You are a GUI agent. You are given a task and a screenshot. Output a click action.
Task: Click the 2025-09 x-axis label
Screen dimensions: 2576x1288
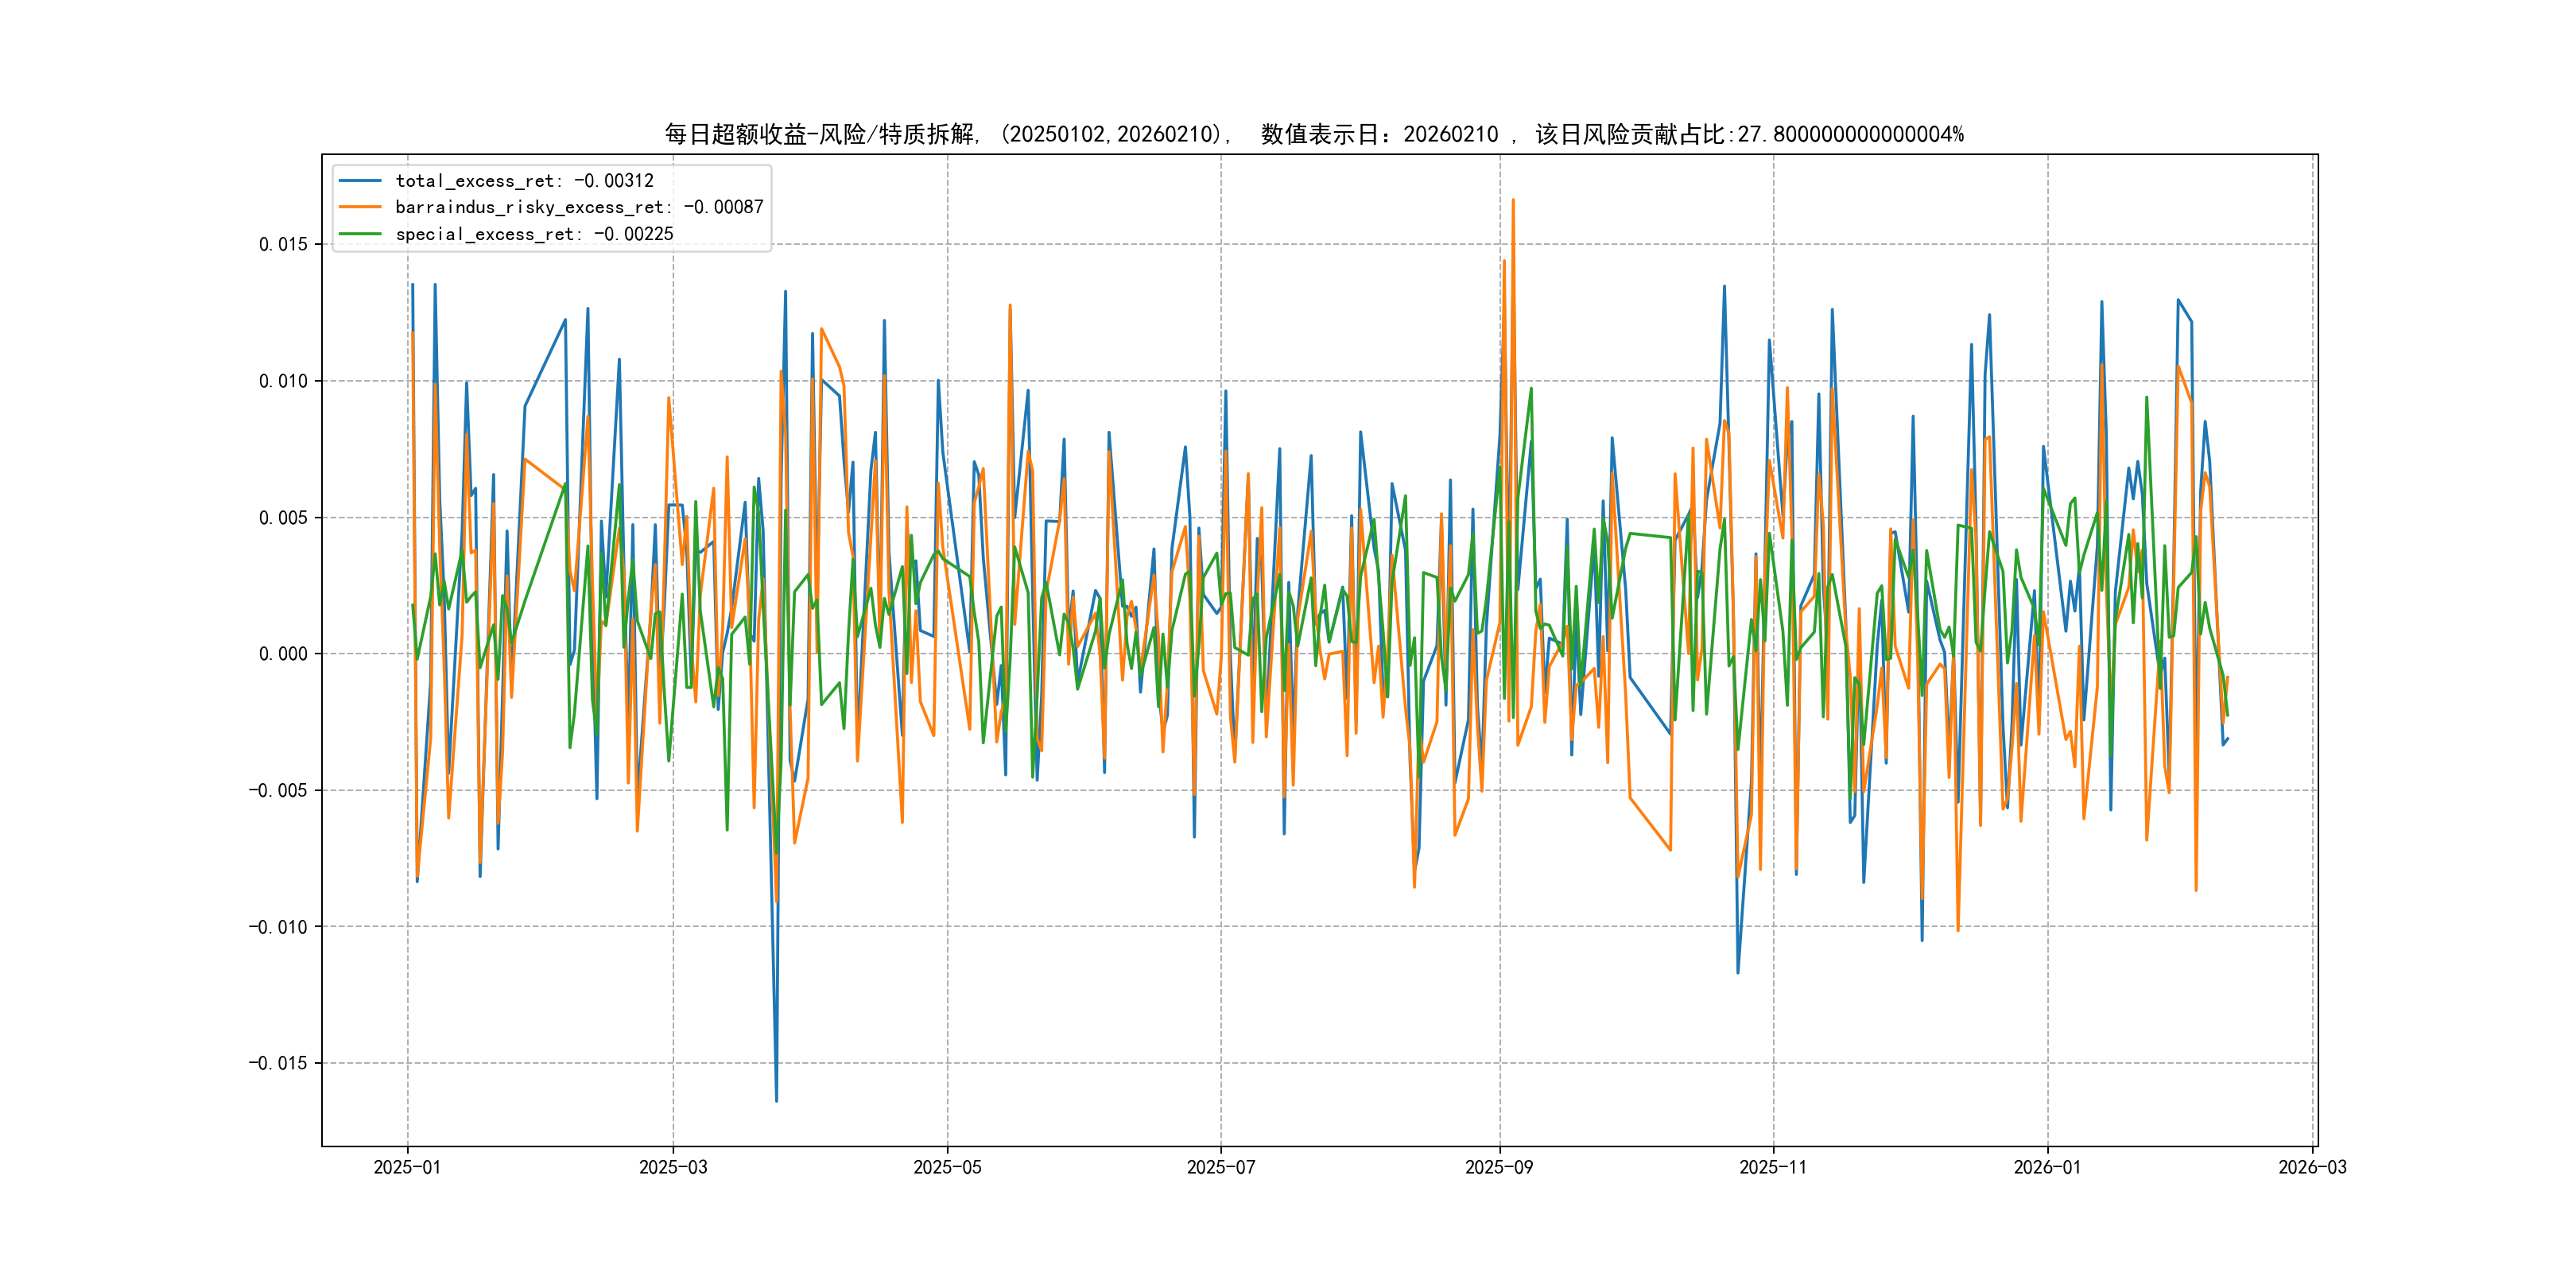click(1499, 1167)
